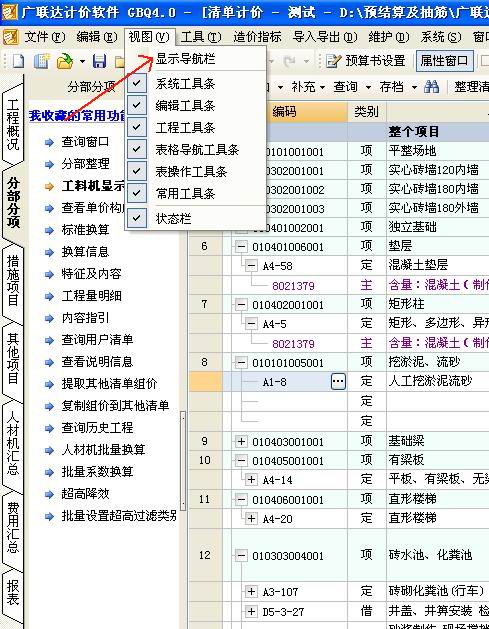Select material code 8021379 under A4-5

click(x=293, y=344)
